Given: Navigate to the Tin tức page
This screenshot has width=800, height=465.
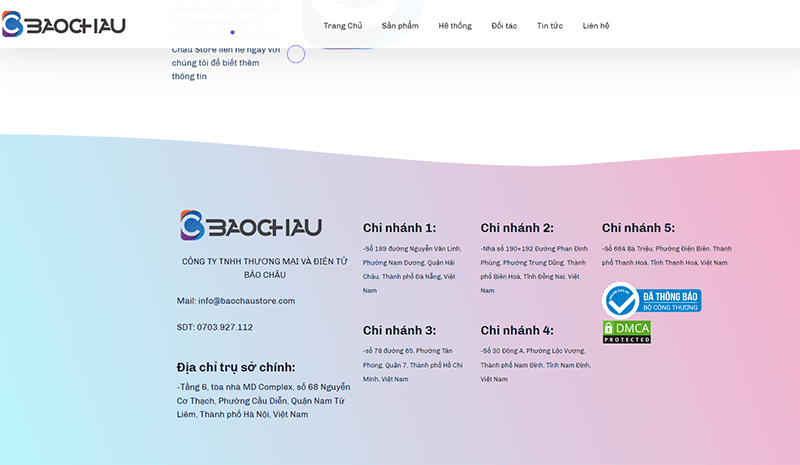Looking at the screenshot, I should (x=549, y=26).
